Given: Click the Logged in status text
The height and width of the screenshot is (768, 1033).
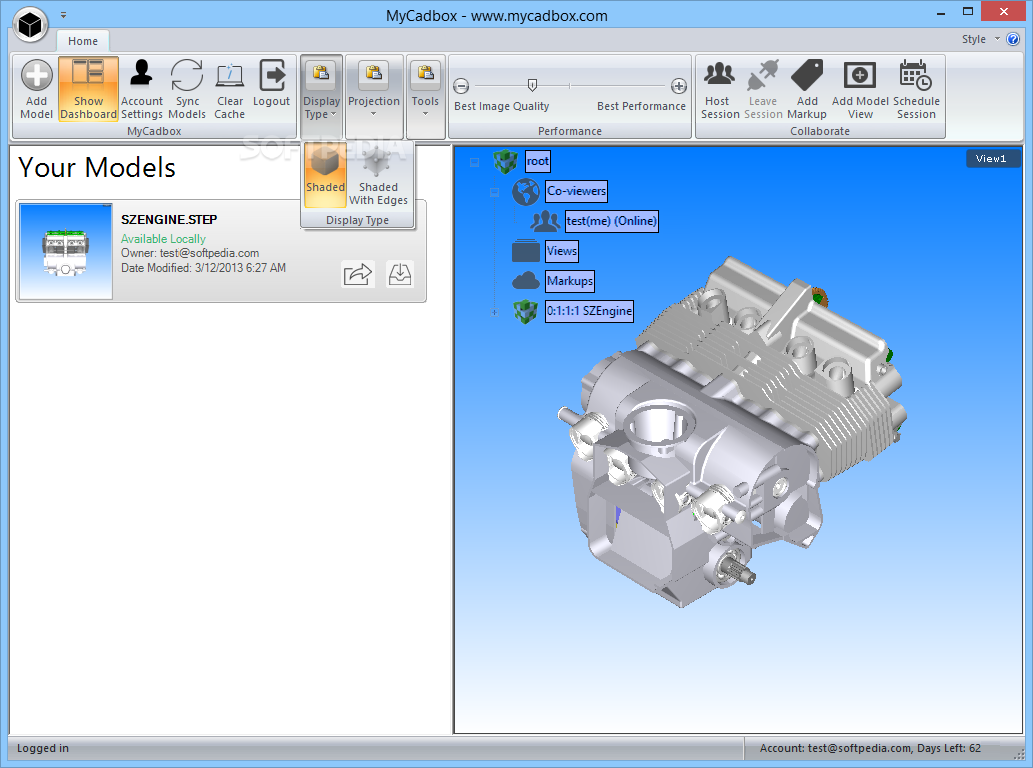Looking at the screenshot, I should click(x=43, y=748).
